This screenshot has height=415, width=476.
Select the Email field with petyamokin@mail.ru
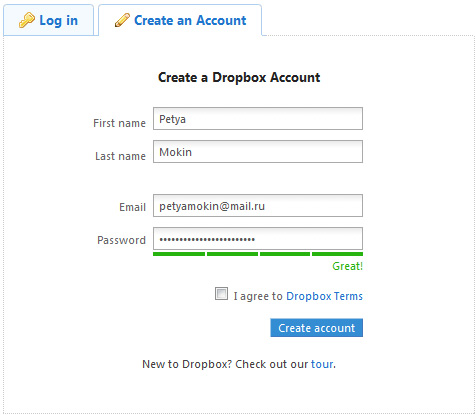[258, 206]
